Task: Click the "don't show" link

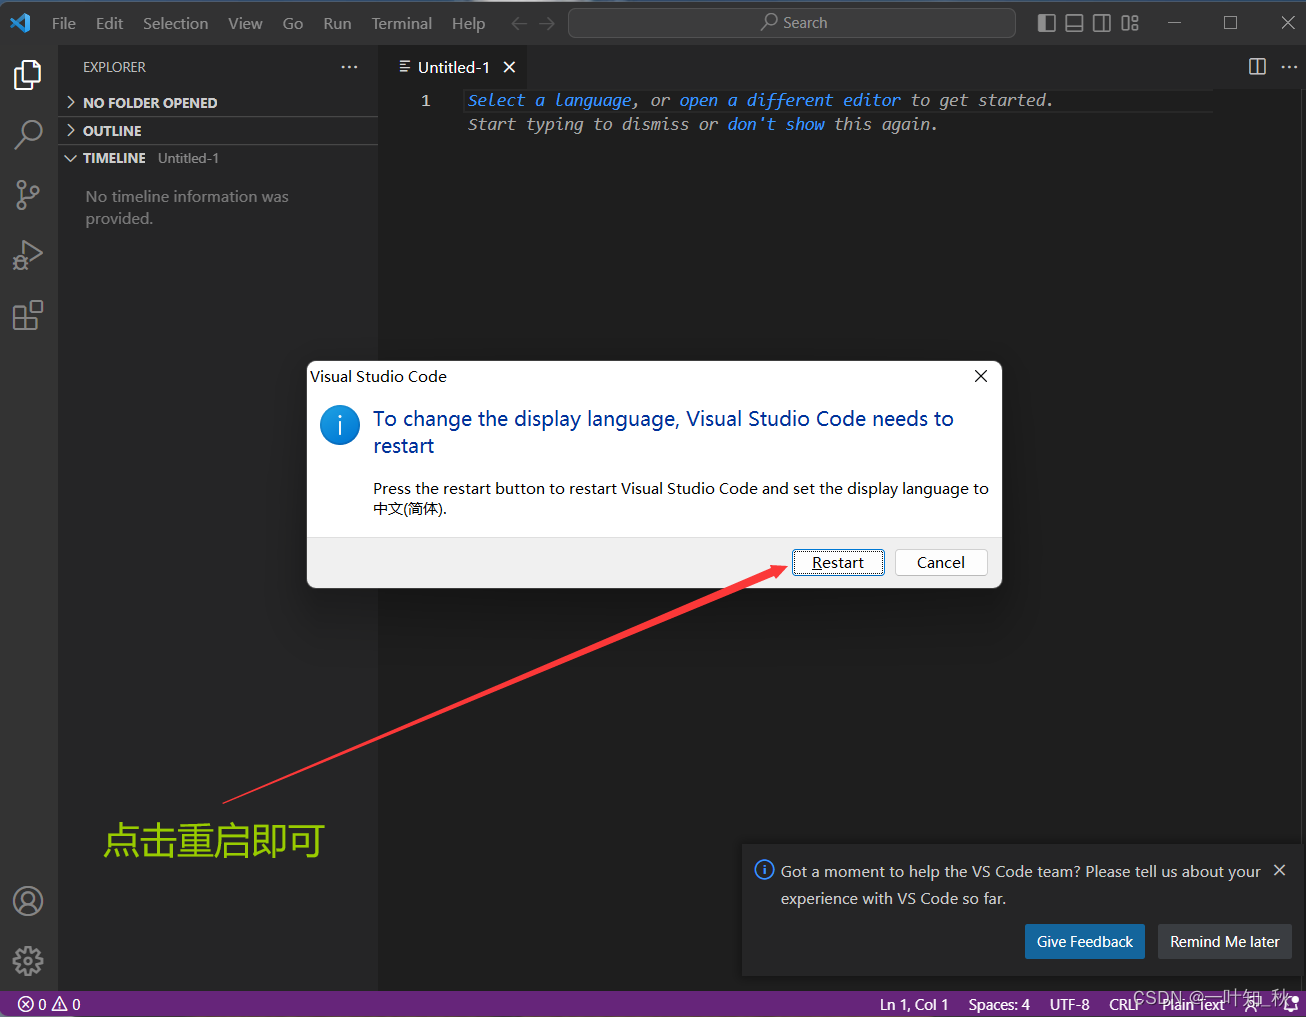Action: (x=776, y=124)
